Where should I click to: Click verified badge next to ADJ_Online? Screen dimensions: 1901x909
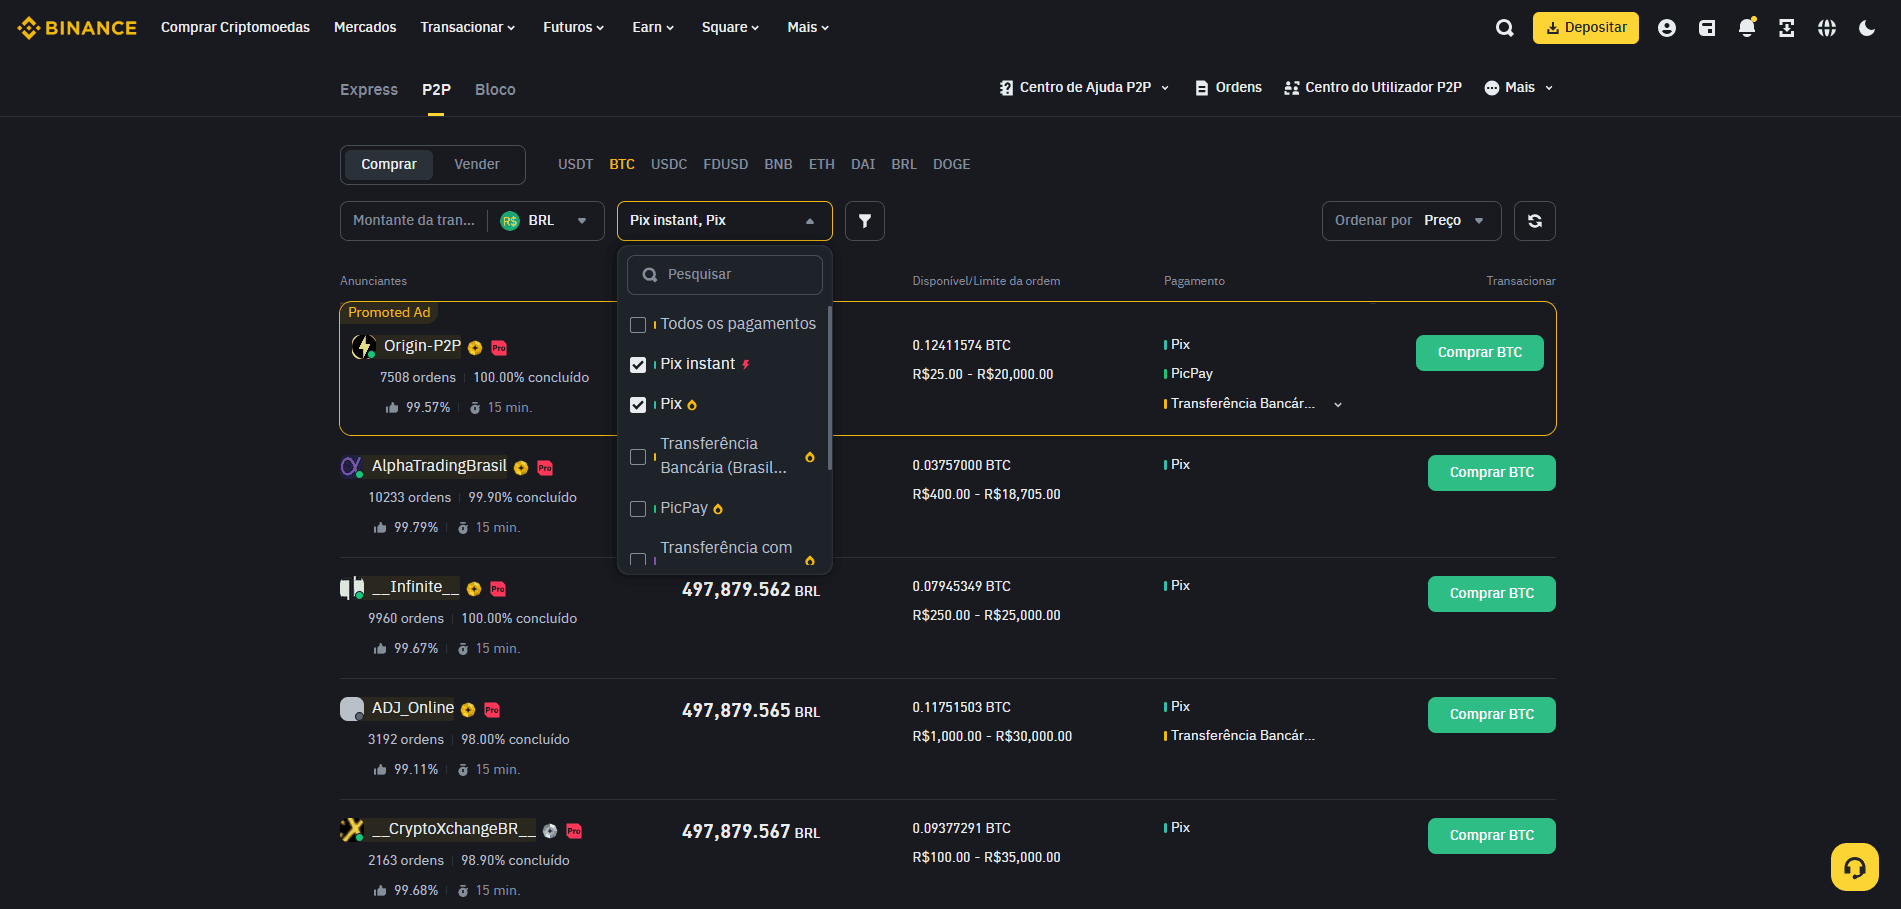click(x=468, y=710)
